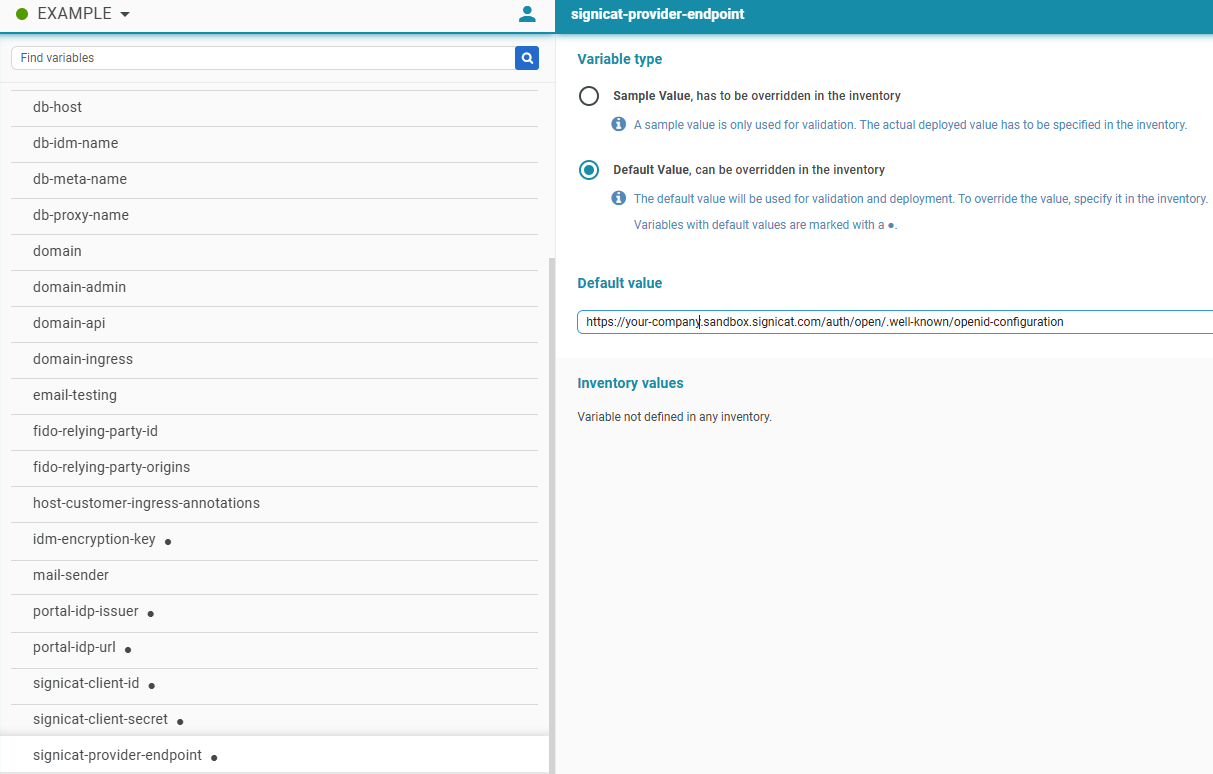
Task: Open the user account icon at top right
Action: click(x=527, y=13)
